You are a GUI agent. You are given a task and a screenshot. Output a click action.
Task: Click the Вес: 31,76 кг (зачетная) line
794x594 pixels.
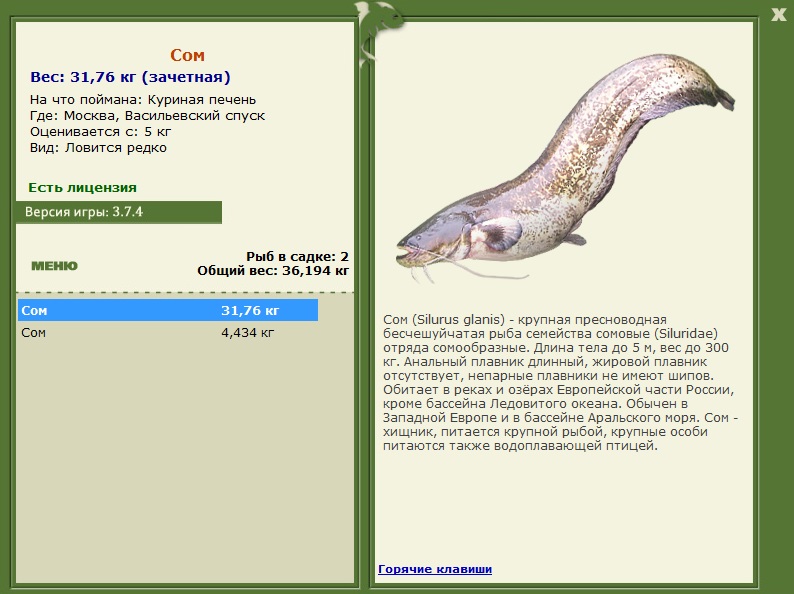[130, 77]
